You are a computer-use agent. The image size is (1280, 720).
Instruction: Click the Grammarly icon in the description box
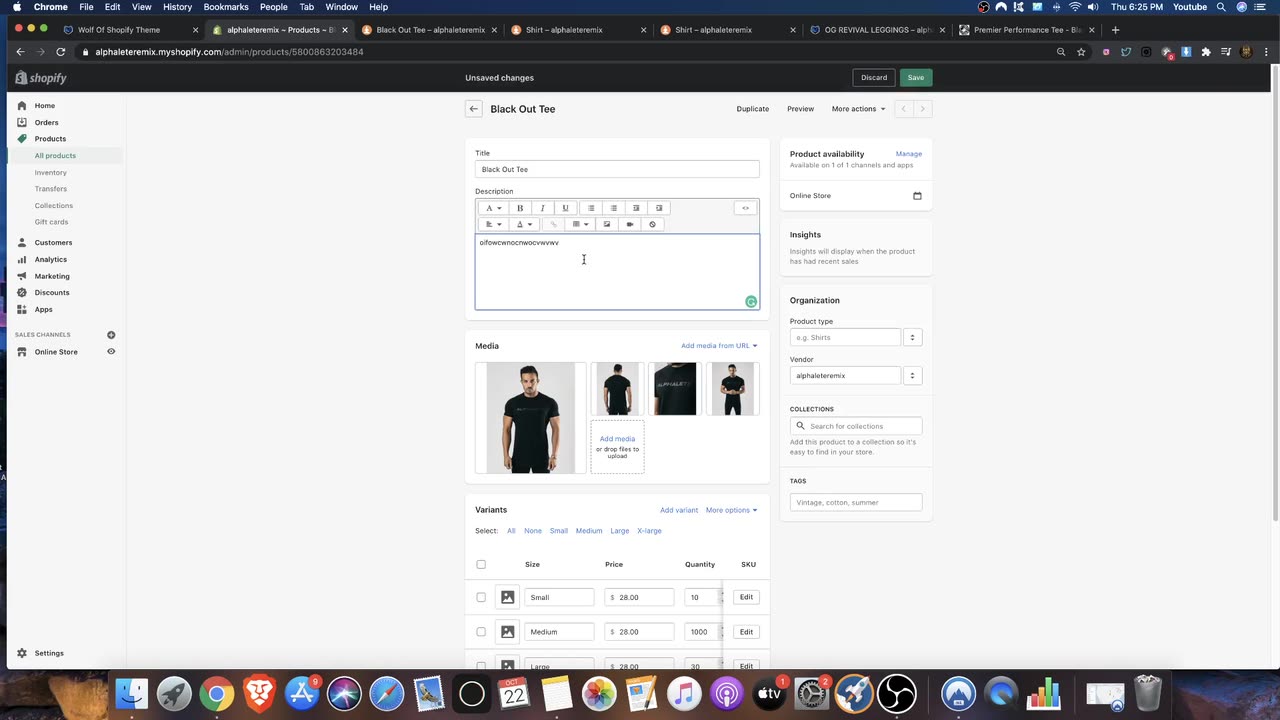[x=751, y=301]
